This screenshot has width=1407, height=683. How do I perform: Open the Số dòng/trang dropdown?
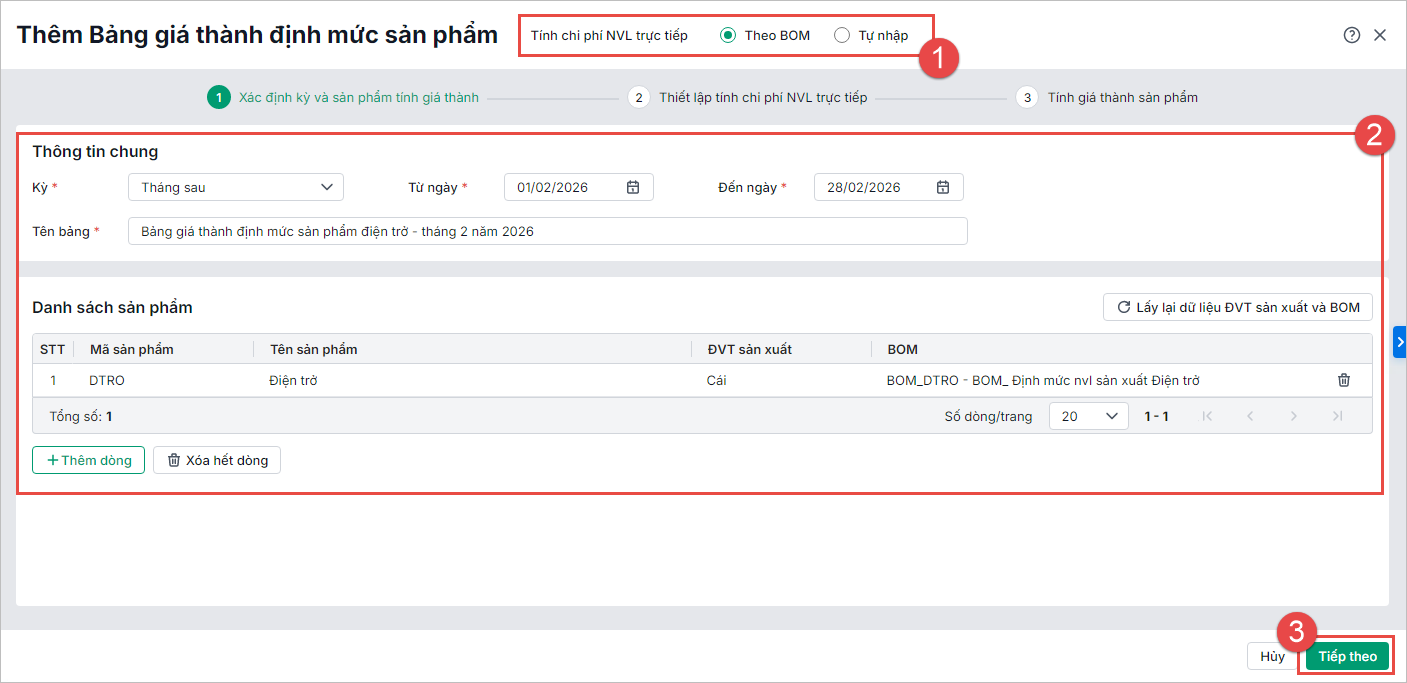1089,416
